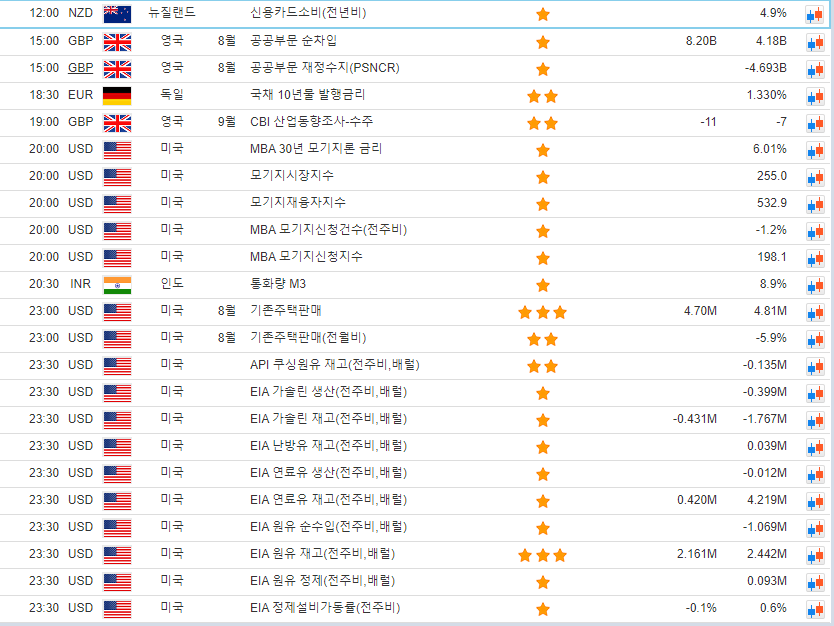
Task: Click two-star rating for CBI 산업동향조사-수주
Action: [x=542, y=123]
